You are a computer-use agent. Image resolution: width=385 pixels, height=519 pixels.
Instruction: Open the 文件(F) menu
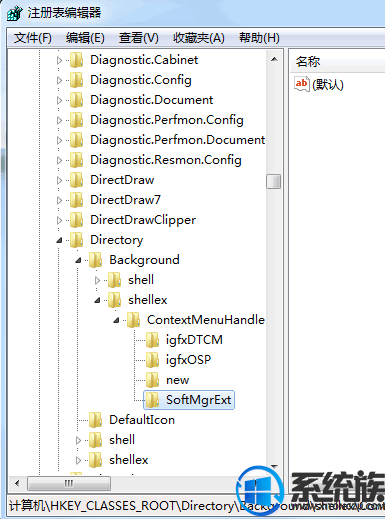(33, 38)
